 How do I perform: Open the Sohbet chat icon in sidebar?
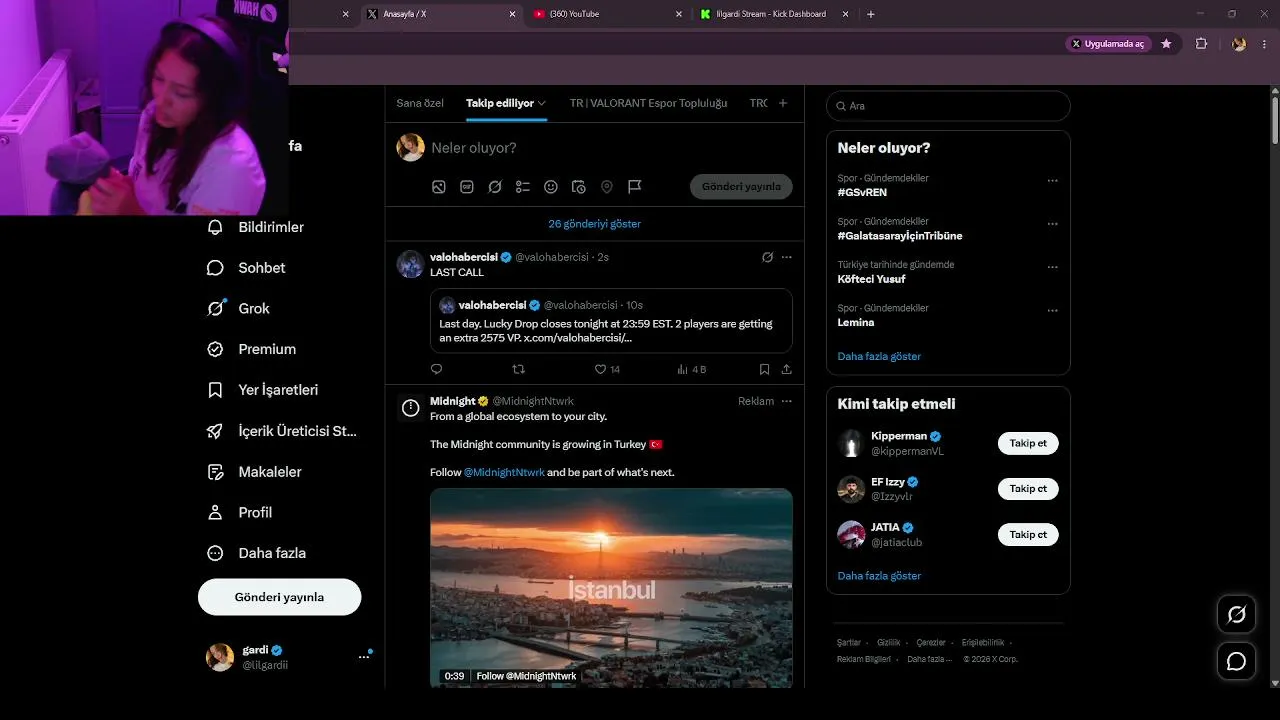[x=215, y=268]
